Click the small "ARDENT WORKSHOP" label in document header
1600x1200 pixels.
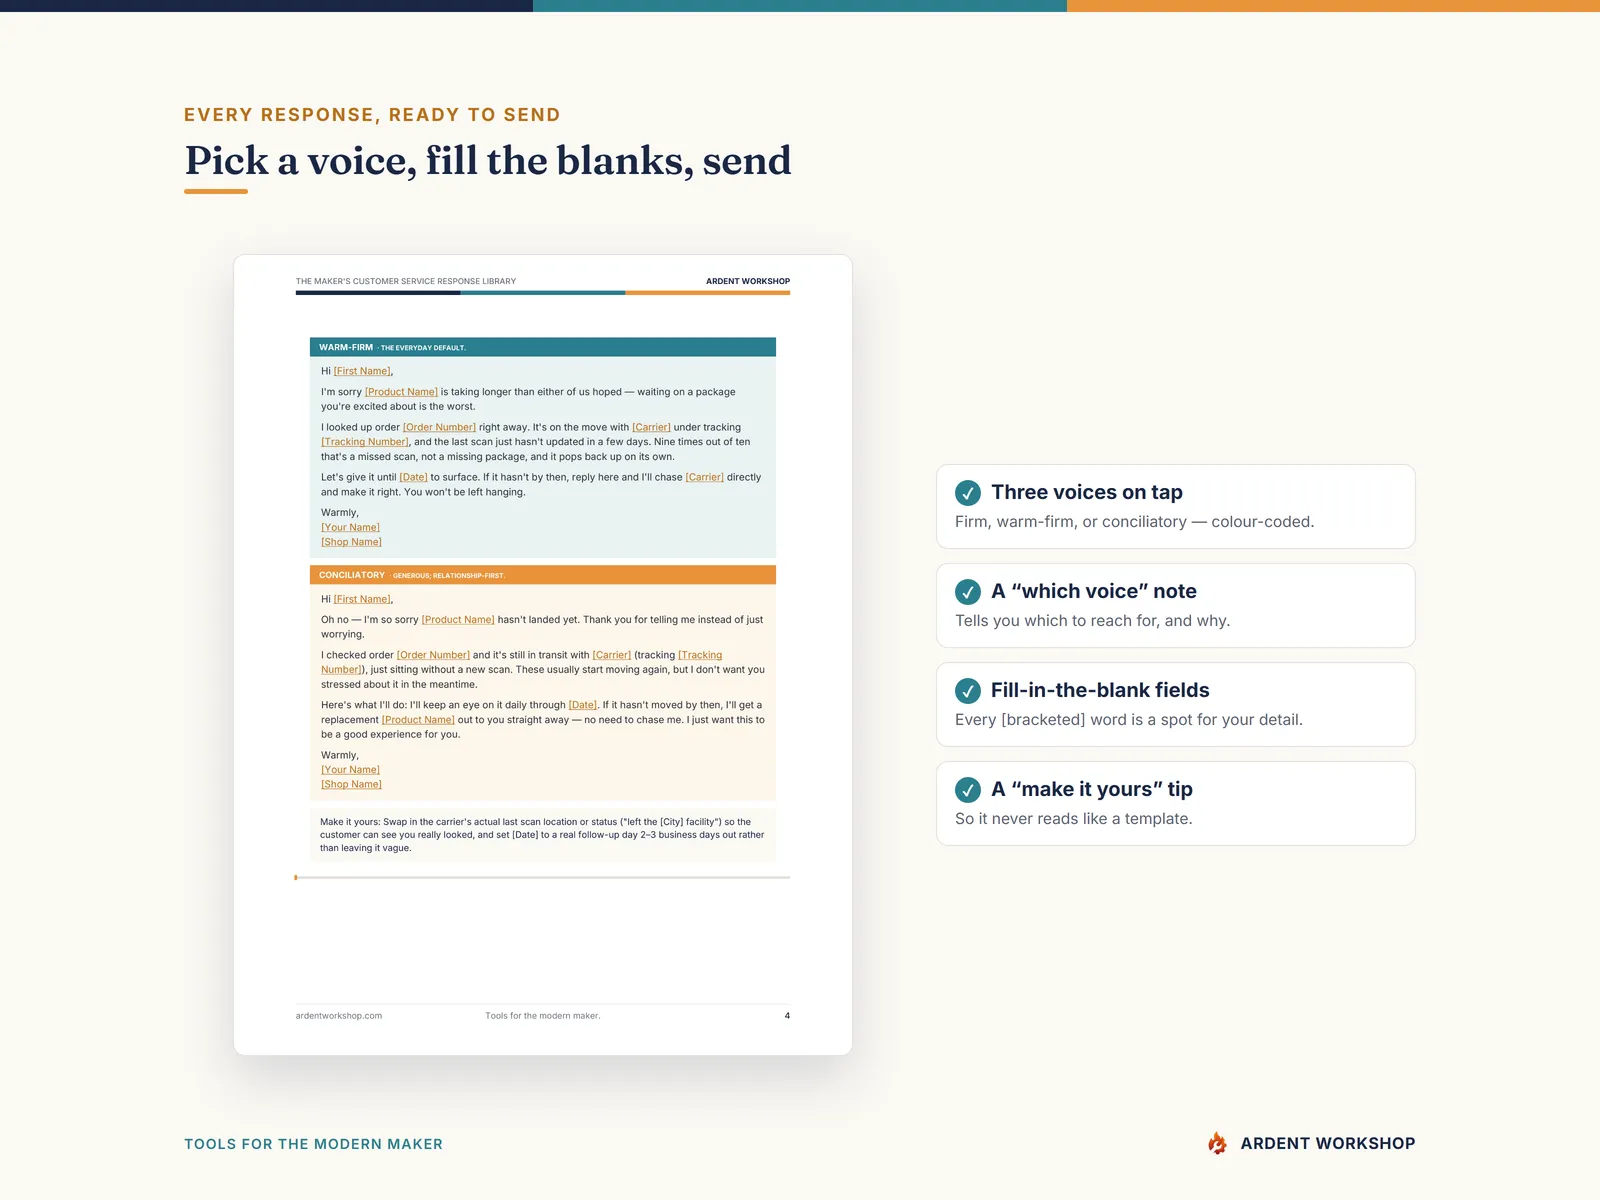click(748, 281)
